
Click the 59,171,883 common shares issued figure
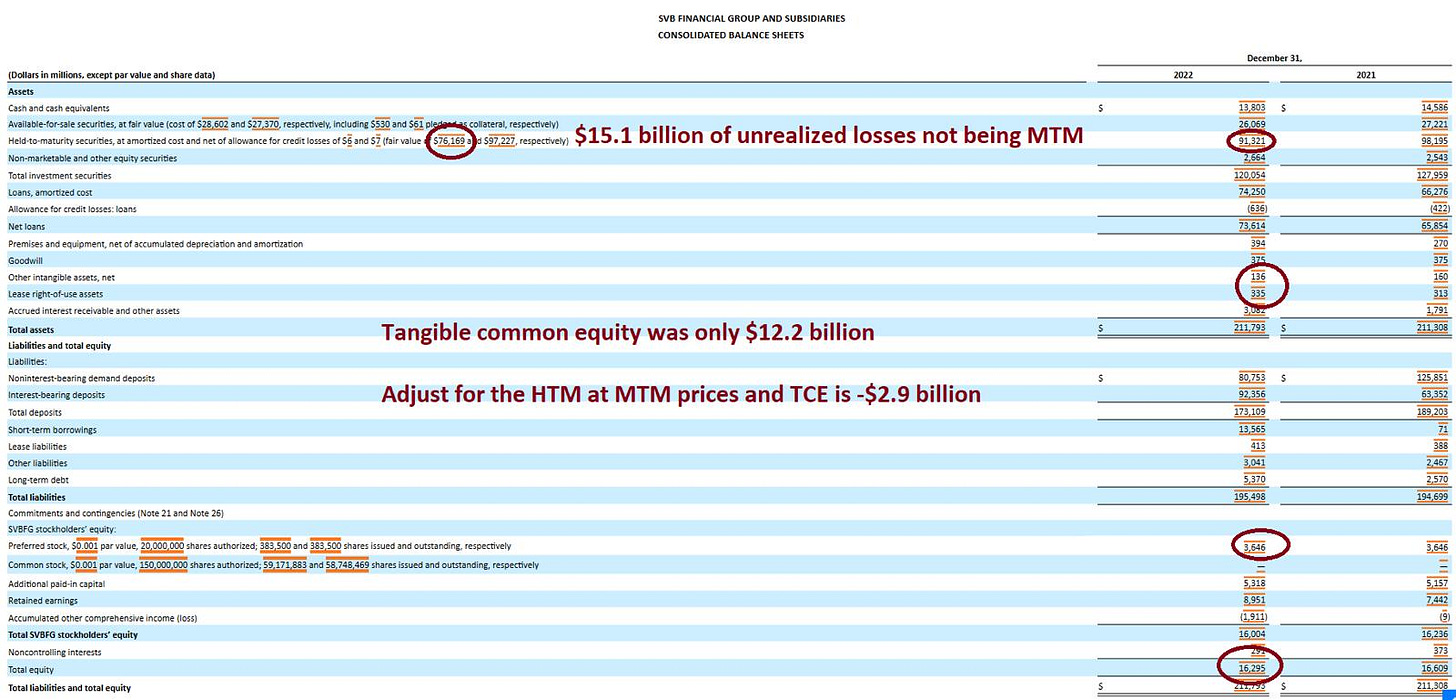pos(283,565)
